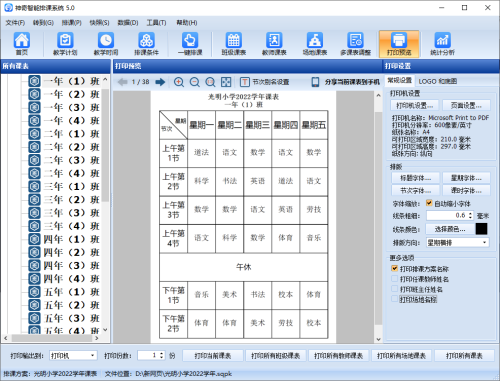
Task: Switch to the LOGO 和底图 tab
Action: pos(437,81)
